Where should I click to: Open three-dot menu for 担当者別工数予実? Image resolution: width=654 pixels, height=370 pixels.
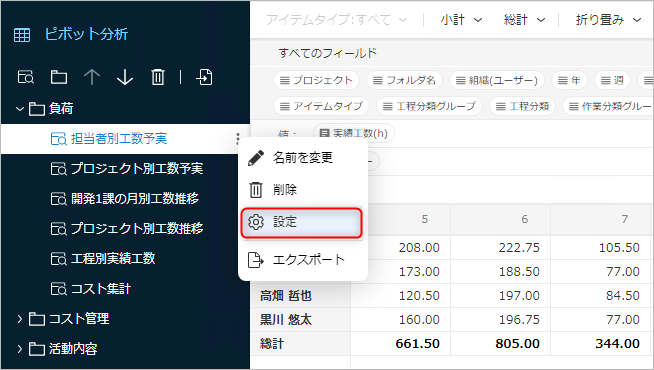click(237, 138)
